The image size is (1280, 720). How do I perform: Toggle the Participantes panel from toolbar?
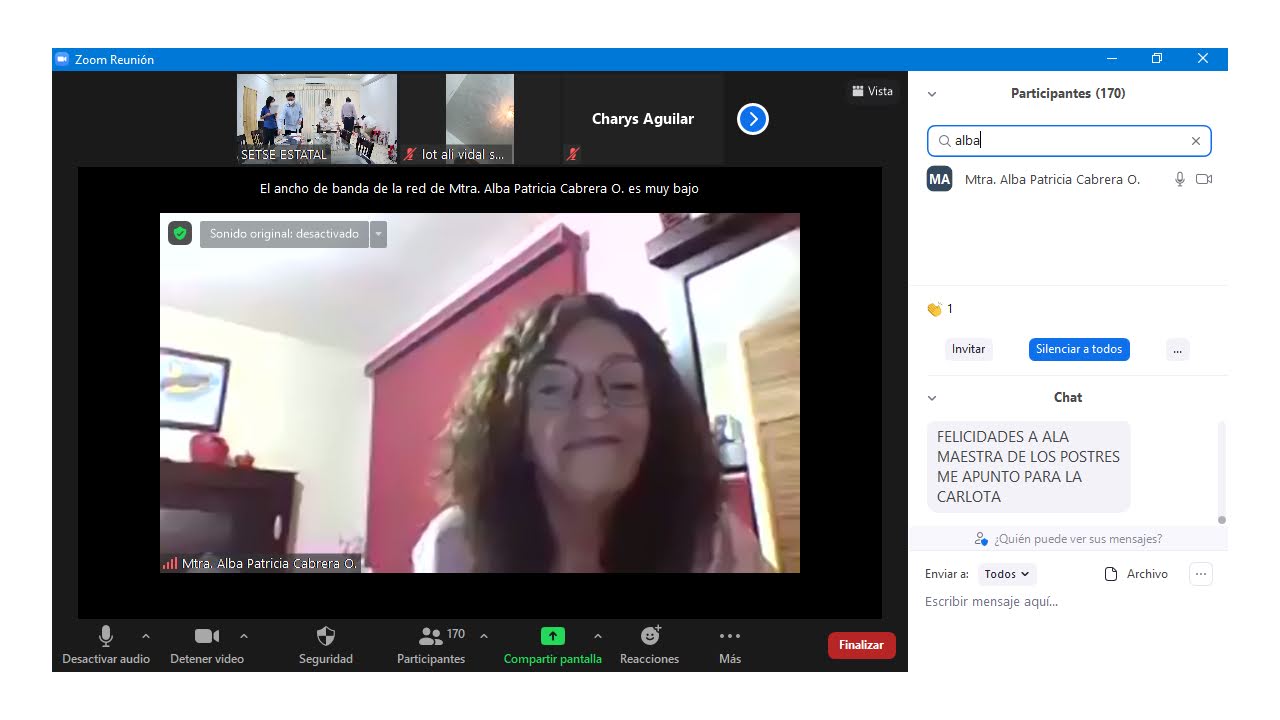click(431, 645)
